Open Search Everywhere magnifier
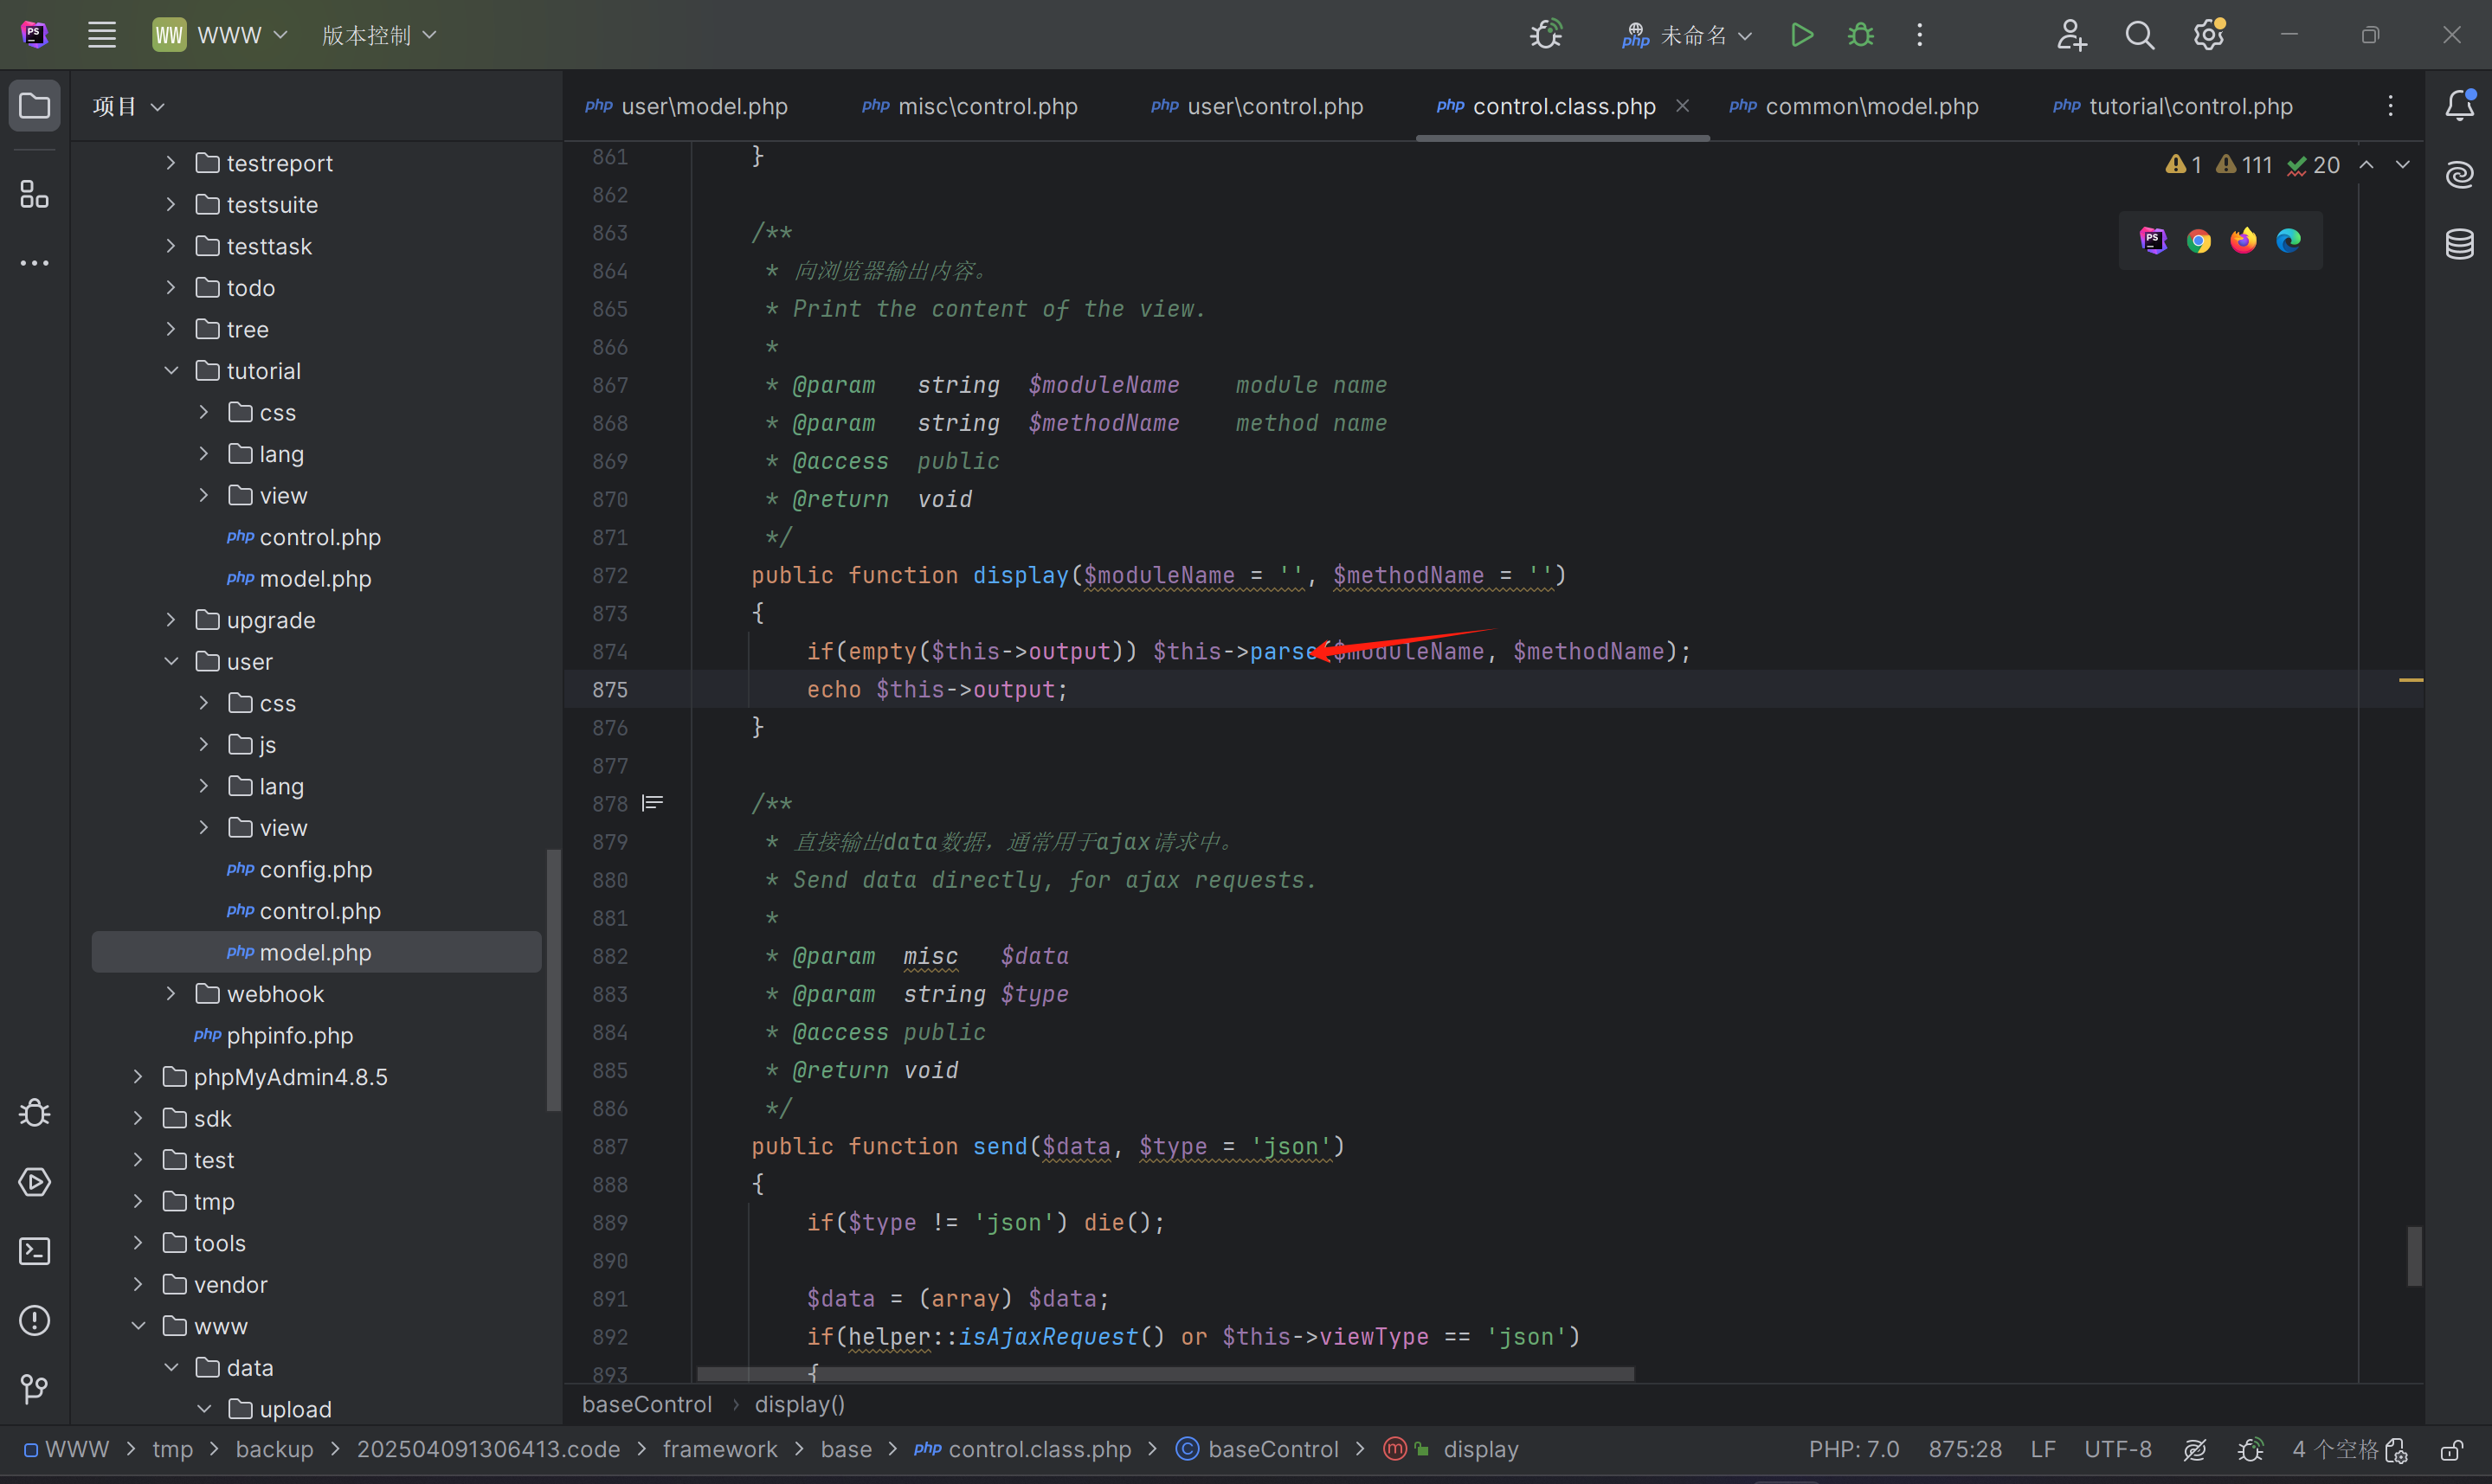 tap(2139, 35)
